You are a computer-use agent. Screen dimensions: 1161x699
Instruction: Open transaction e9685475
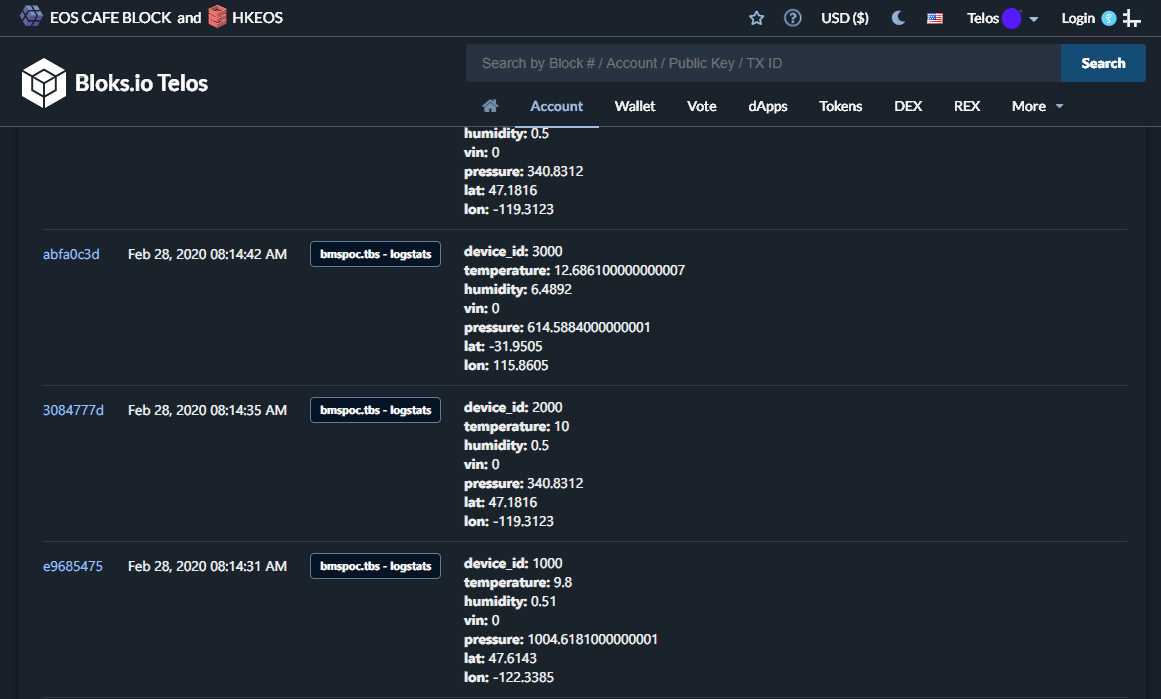pos(73,566)
